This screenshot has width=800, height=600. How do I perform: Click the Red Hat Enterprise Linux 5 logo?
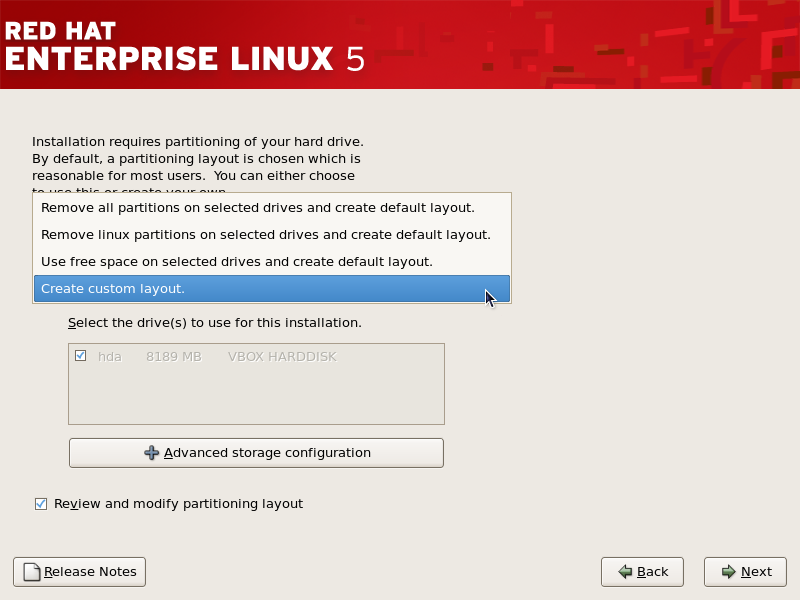click(185, 46)
